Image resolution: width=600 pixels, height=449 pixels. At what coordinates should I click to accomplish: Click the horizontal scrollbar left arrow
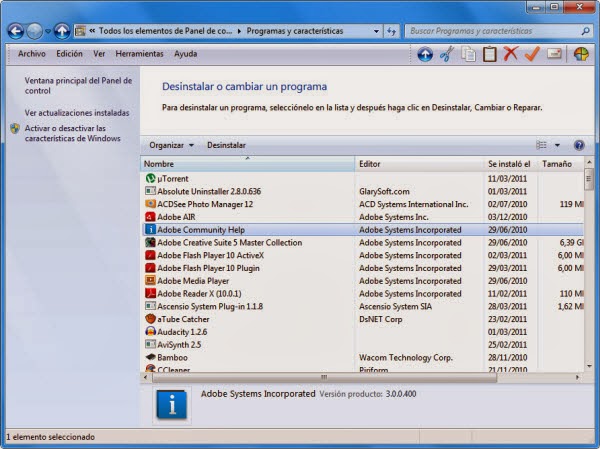coord(145,377)
